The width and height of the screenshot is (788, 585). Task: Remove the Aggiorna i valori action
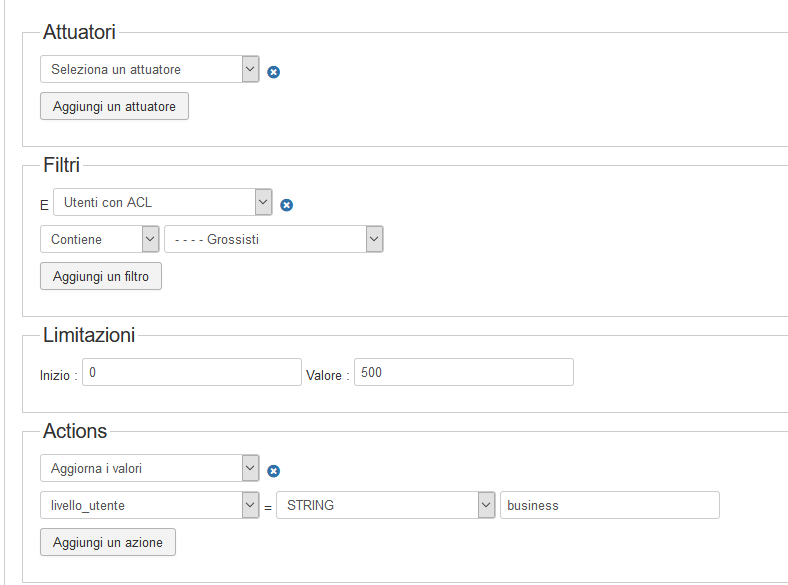tap(273, 471)
